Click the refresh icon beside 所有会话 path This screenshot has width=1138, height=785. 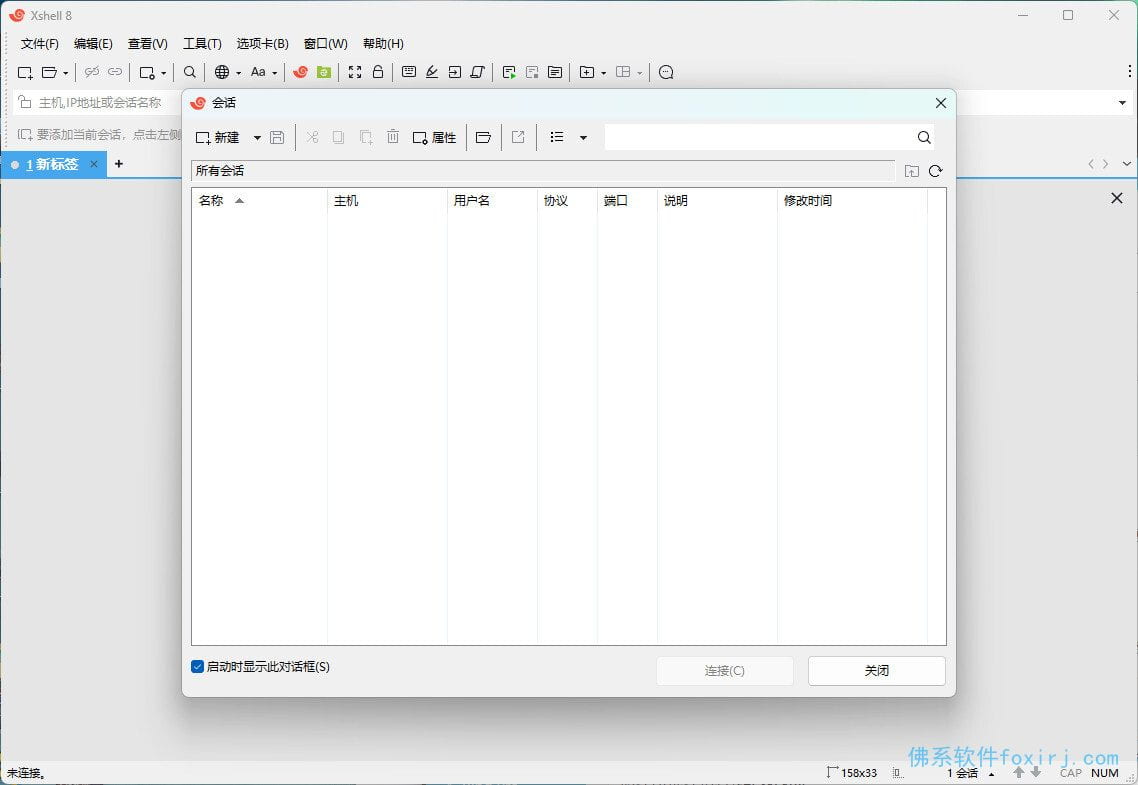936,171
